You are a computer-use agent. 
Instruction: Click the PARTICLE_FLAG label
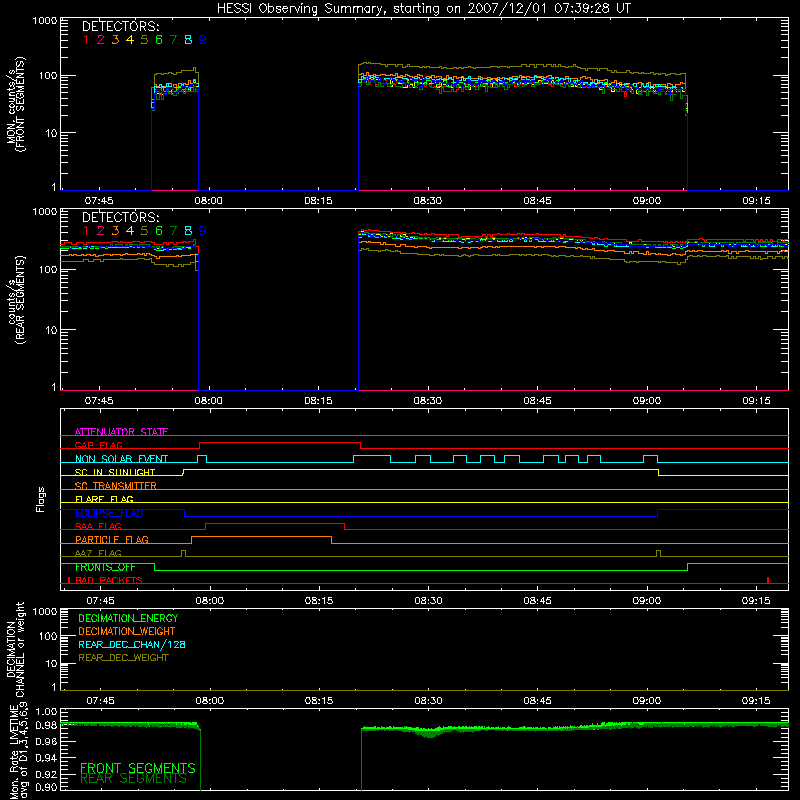click(112, 539)
